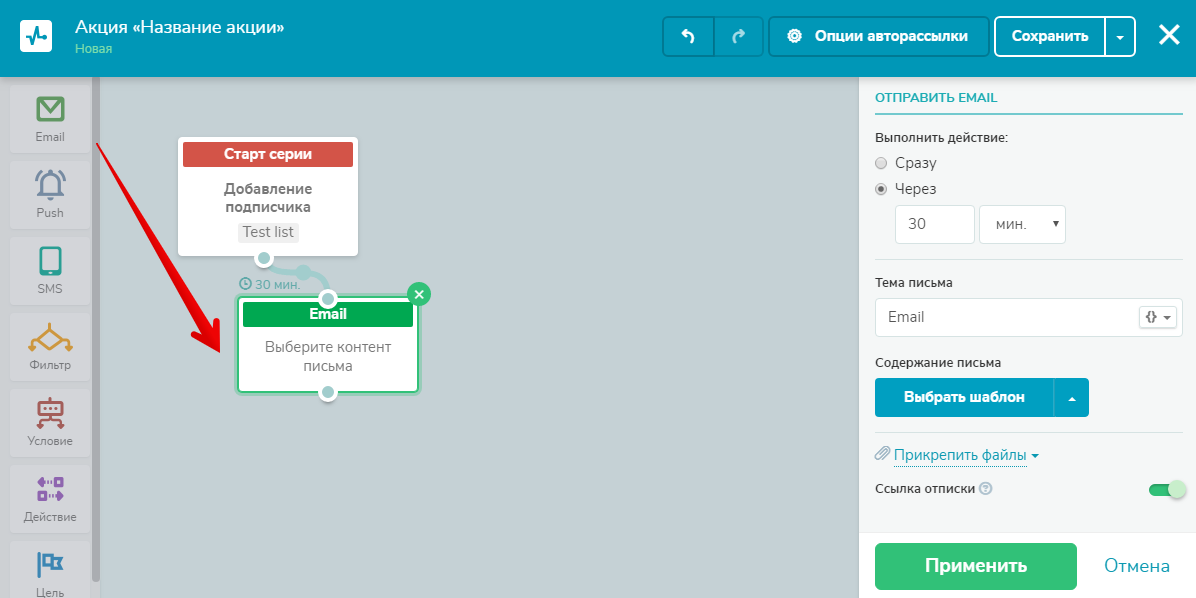Screen dimensions: 1196x598
Task: Click the Сохранить button
Action: click(1050, 37)
